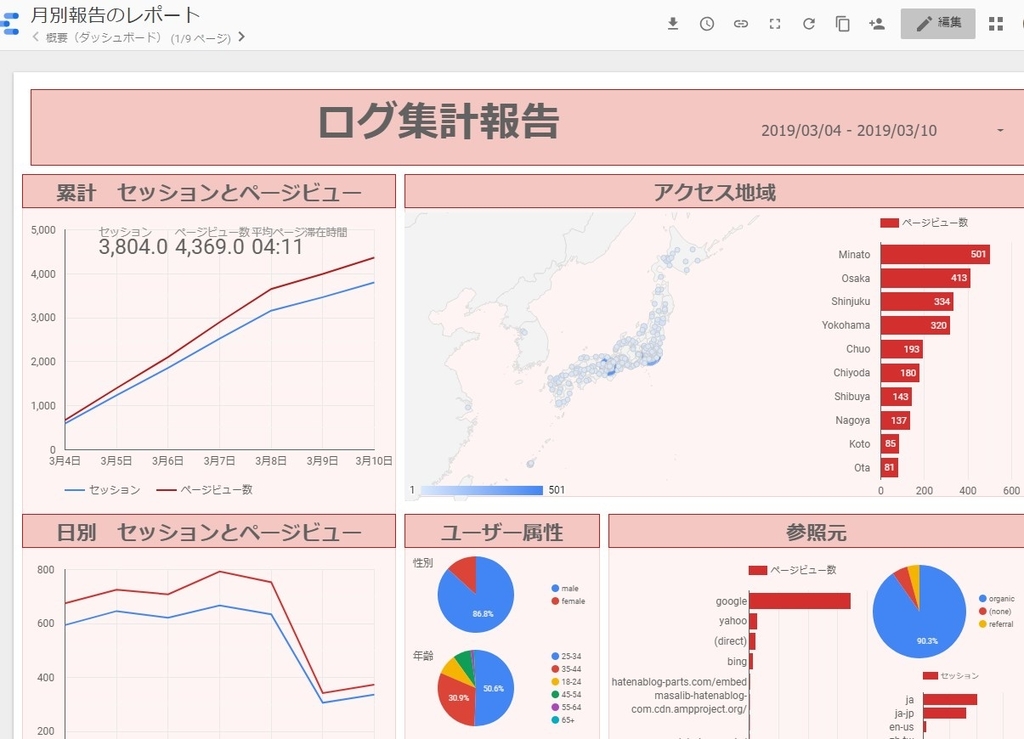Click the Data Studio logo
This screenshot has width=1024, height=739.
click(11, 23)
